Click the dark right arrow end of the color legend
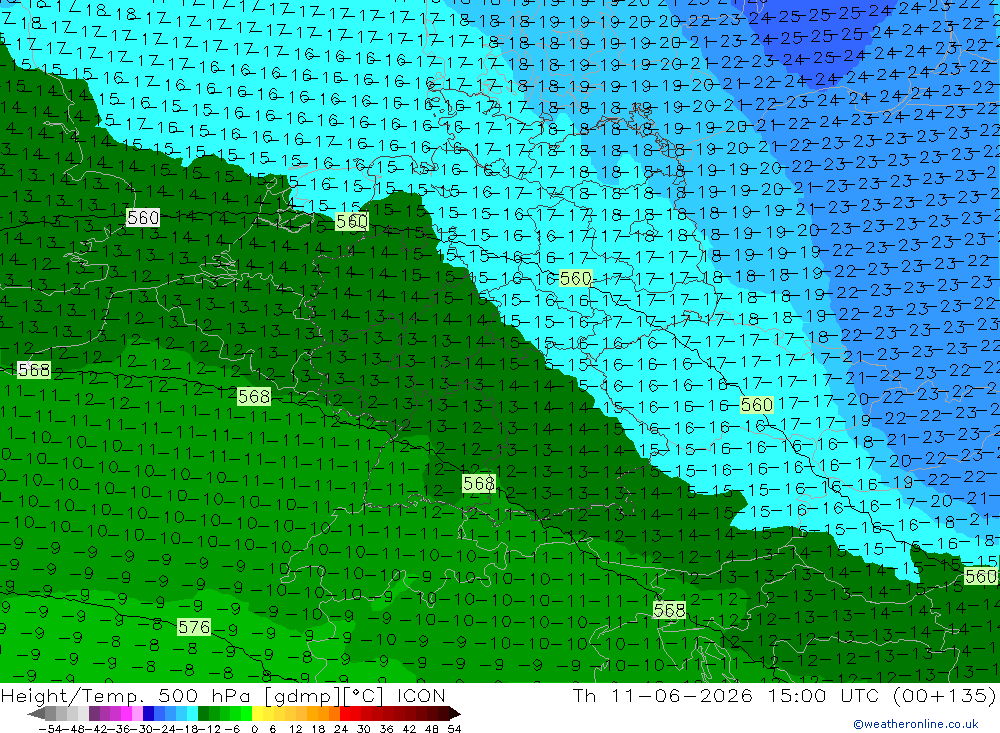The width and height of the screenshot is (1000, 733). coord(455,713)
